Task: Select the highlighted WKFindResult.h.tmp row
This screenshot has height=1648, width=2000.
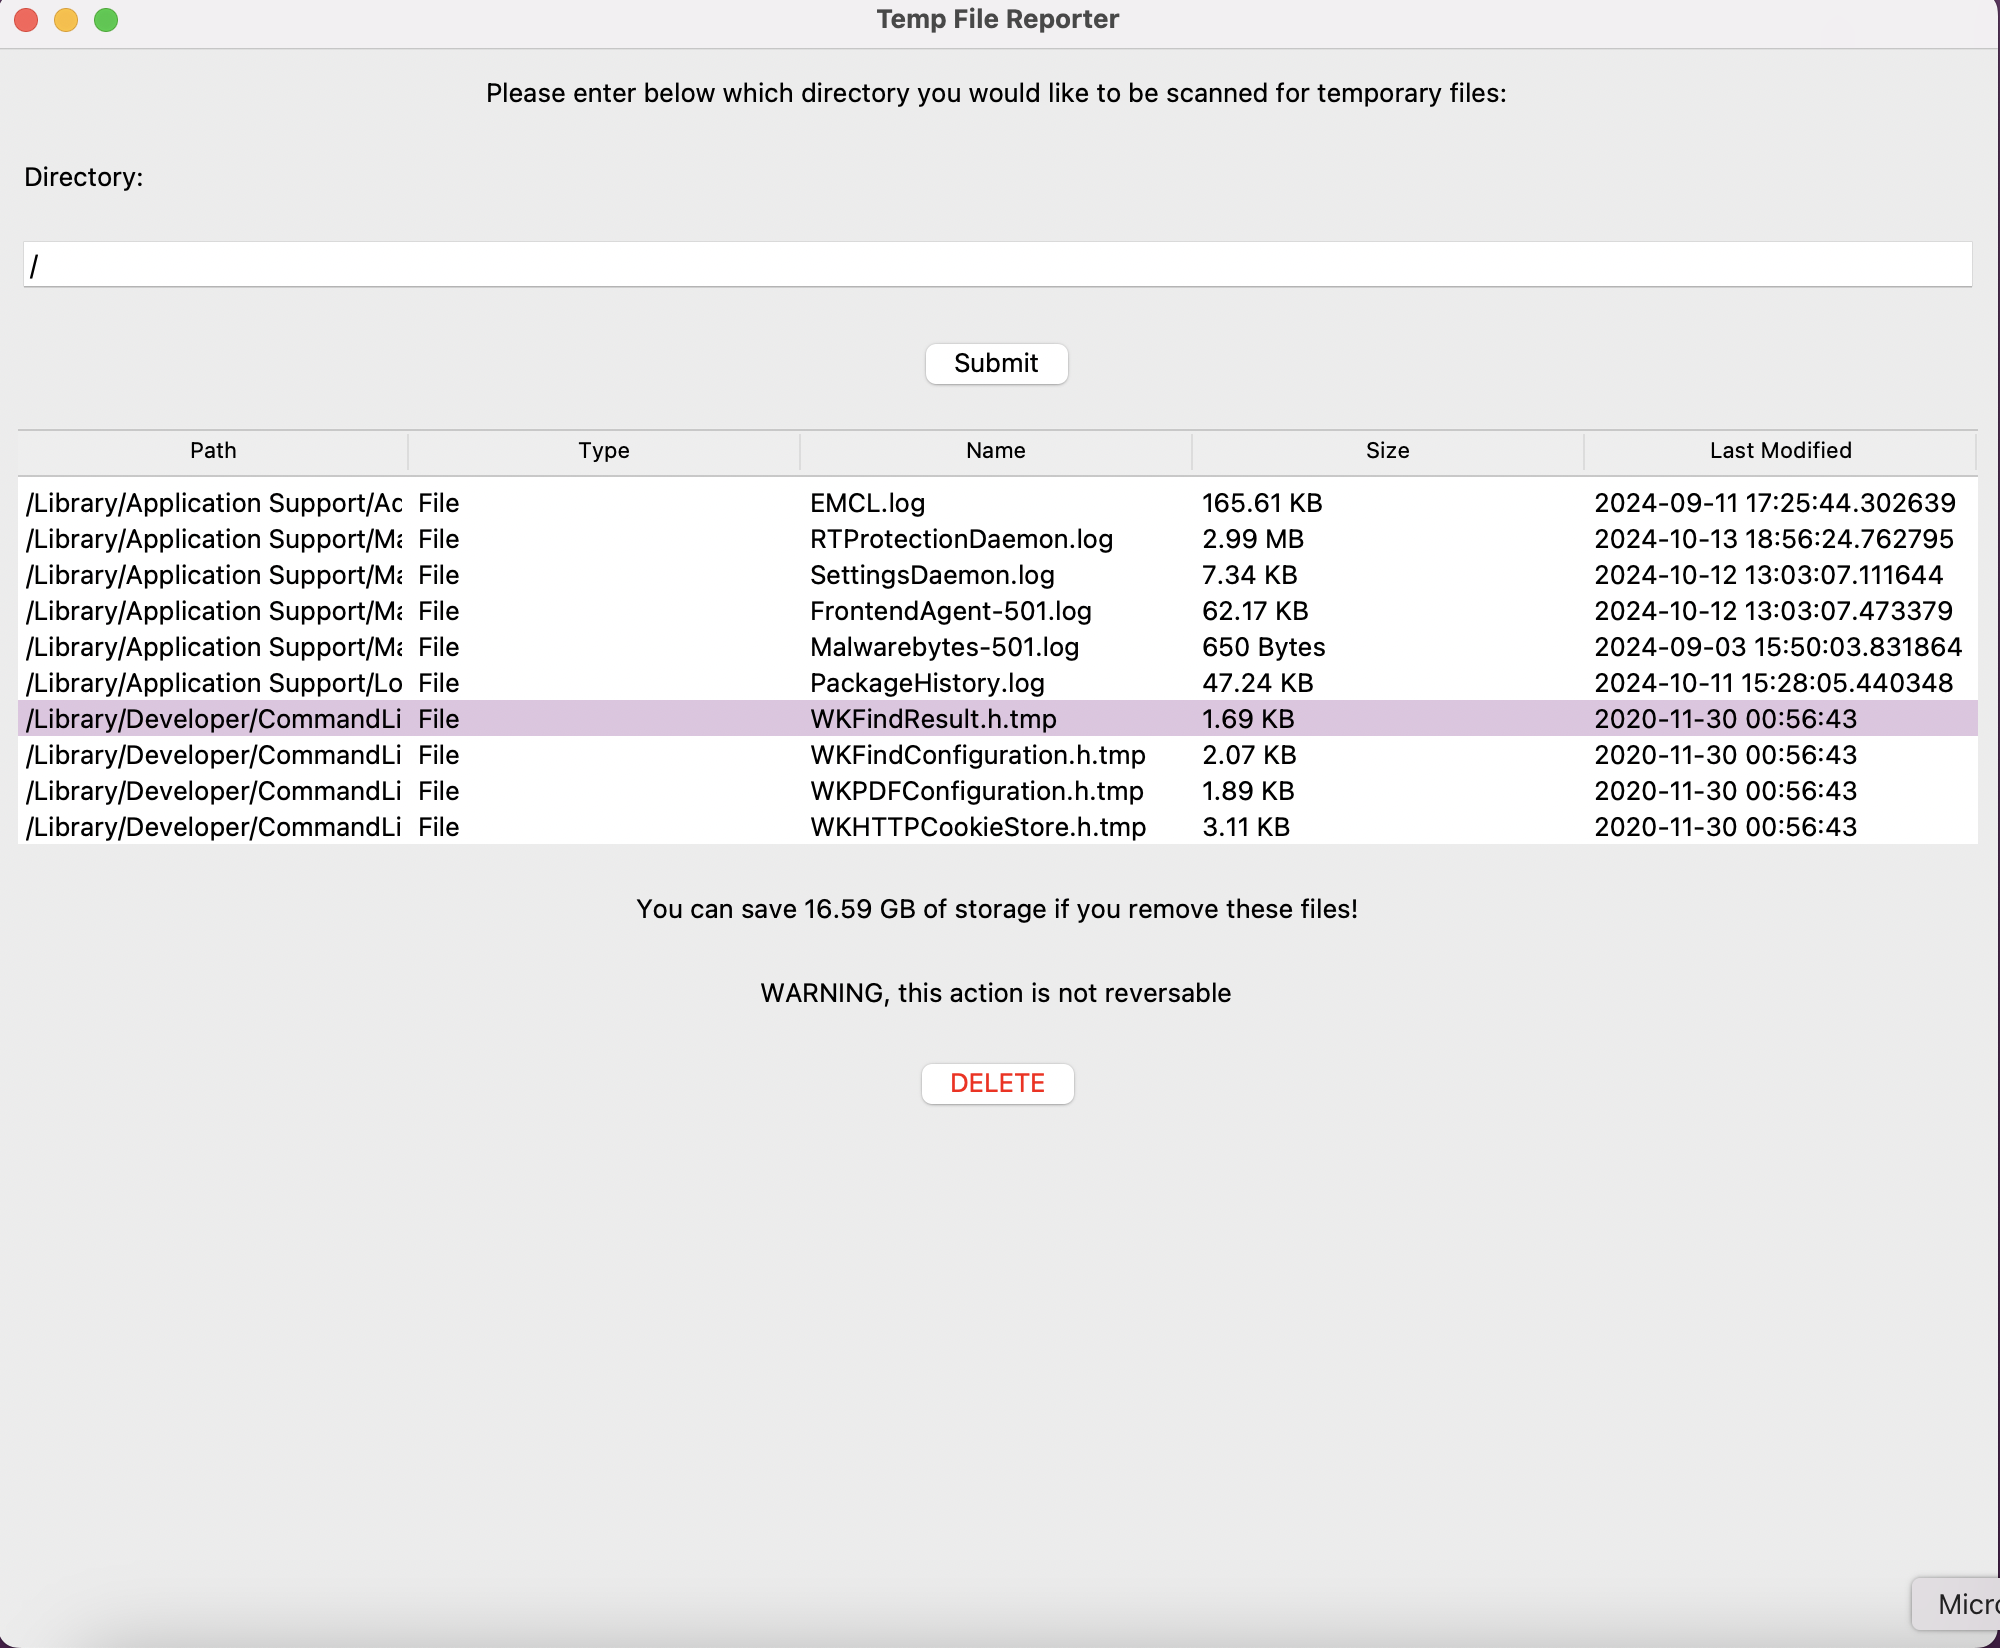Action: click(x=997, y=719)
